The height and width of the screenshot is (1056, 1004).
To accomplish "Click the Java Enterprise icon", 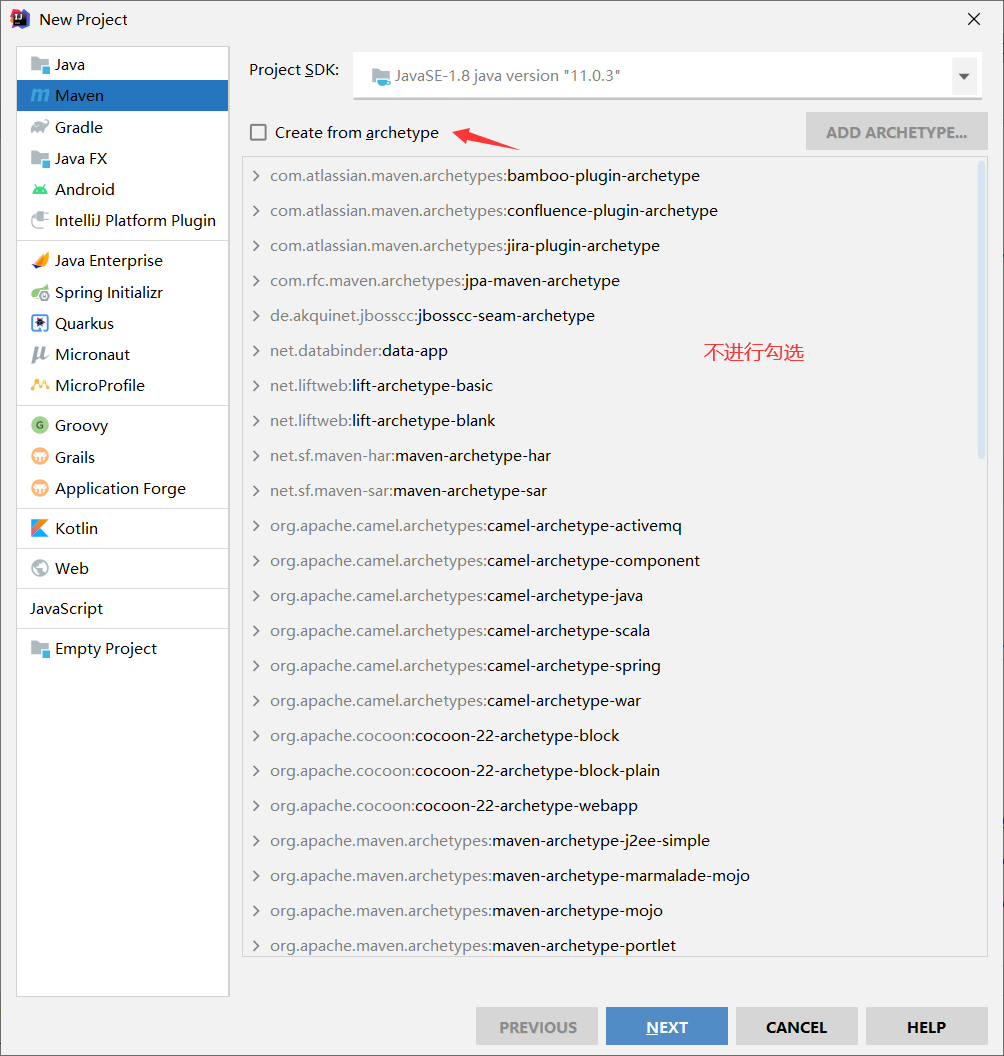I will coord(40,261).
